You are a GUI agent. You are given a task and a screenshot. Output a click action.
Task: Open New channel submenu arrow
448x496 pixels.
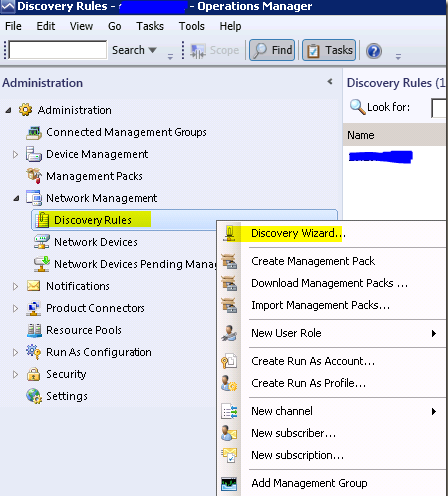pyautogui.click(x=434, y=411)
